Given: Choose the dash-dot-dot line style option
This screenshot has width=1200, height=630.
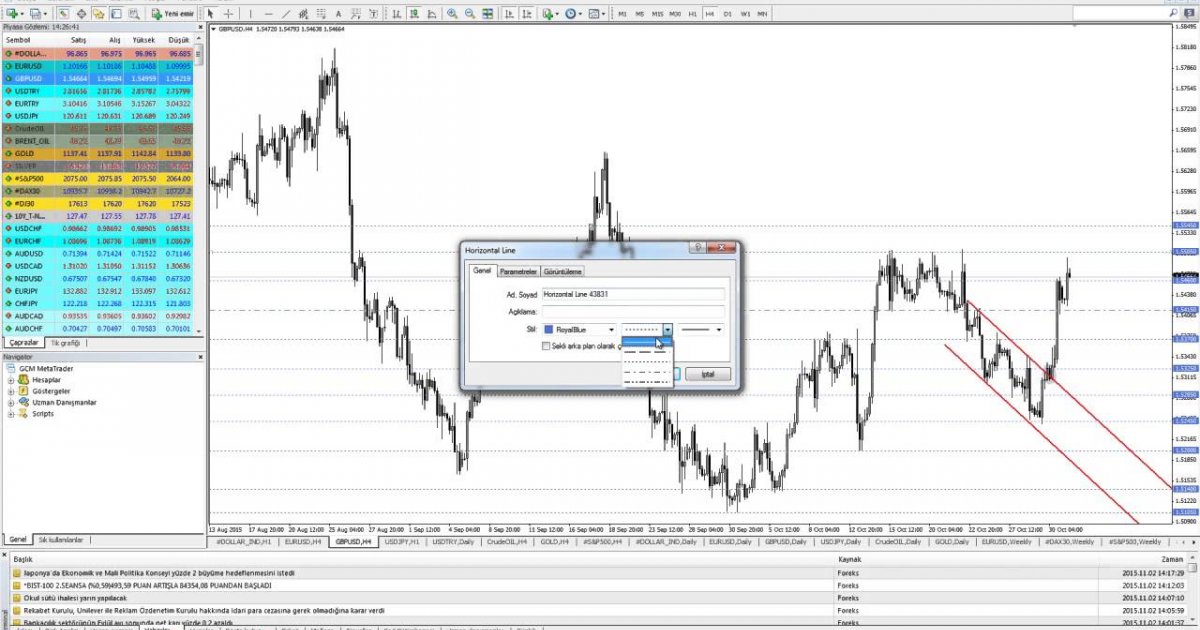Looking at the screenshot, I should tap(648, 381).
